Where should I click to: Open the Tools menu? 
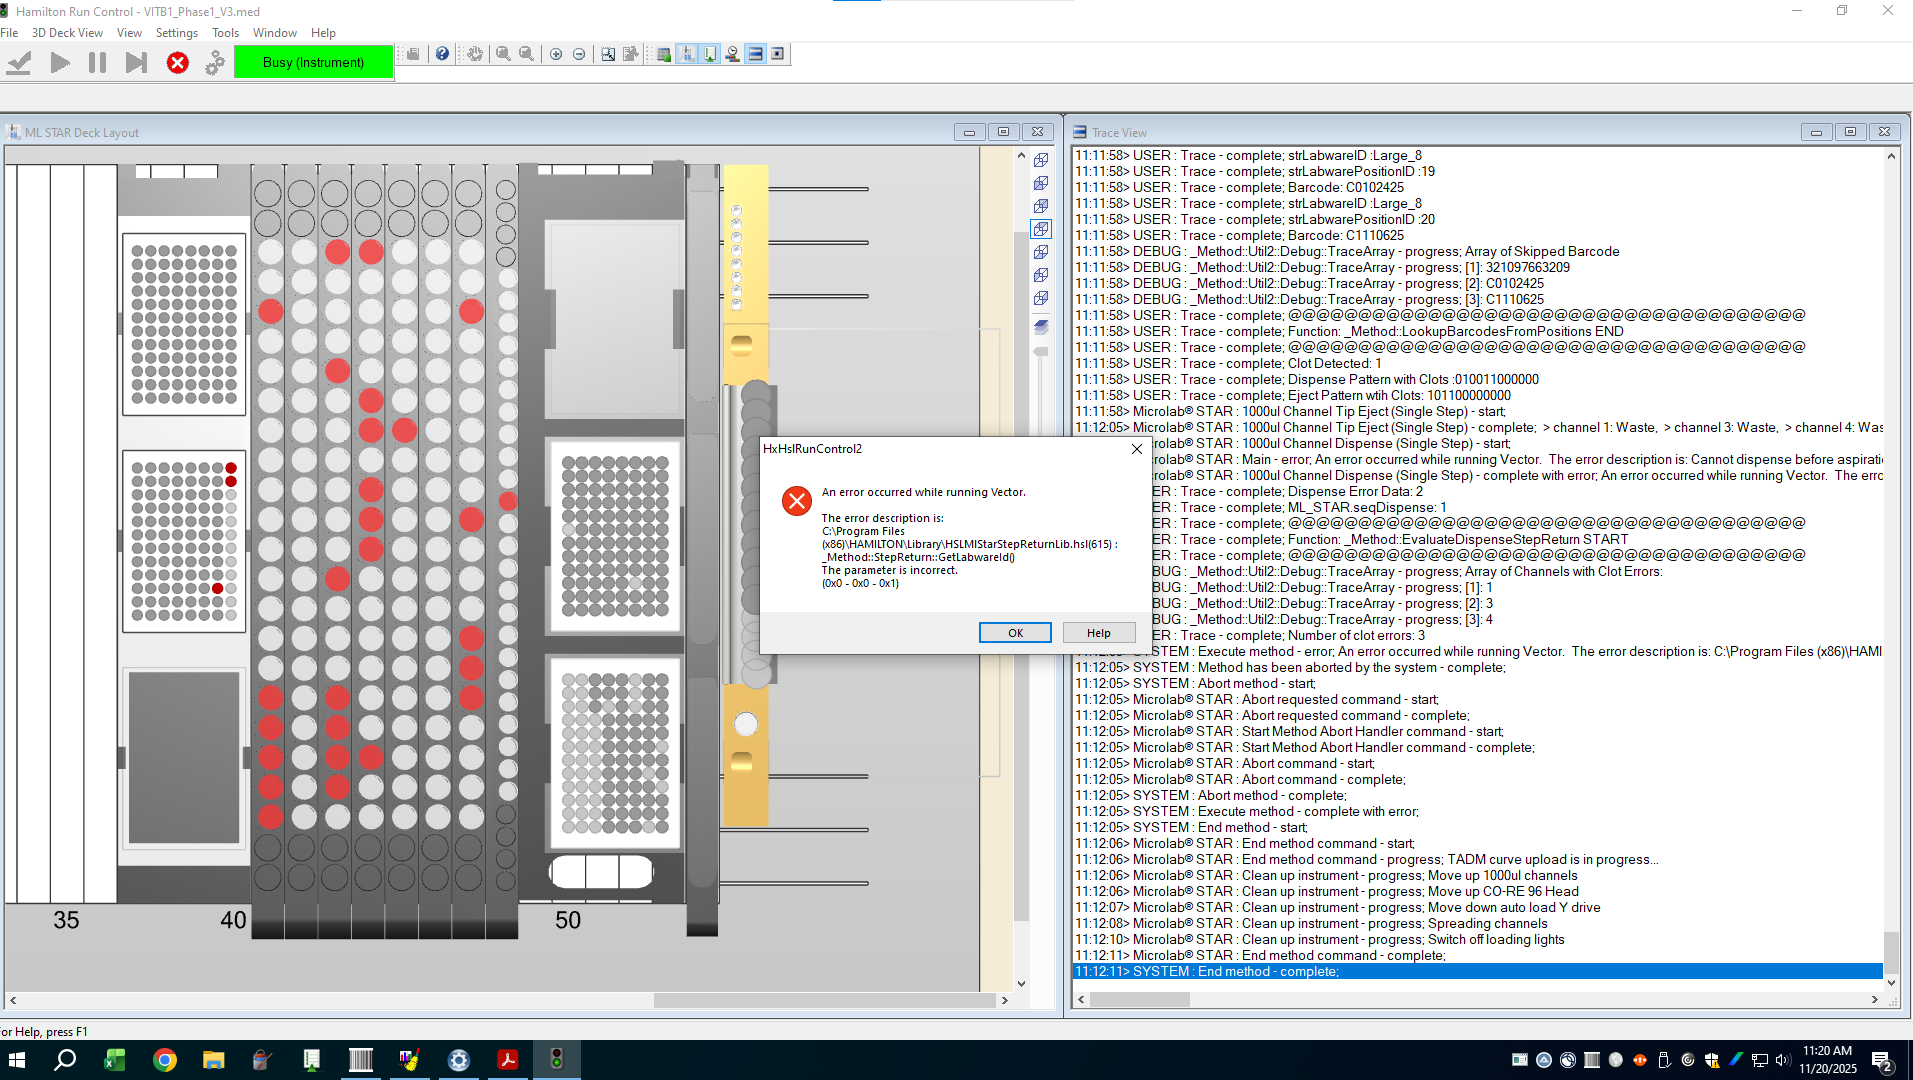[x=225, y=33]
